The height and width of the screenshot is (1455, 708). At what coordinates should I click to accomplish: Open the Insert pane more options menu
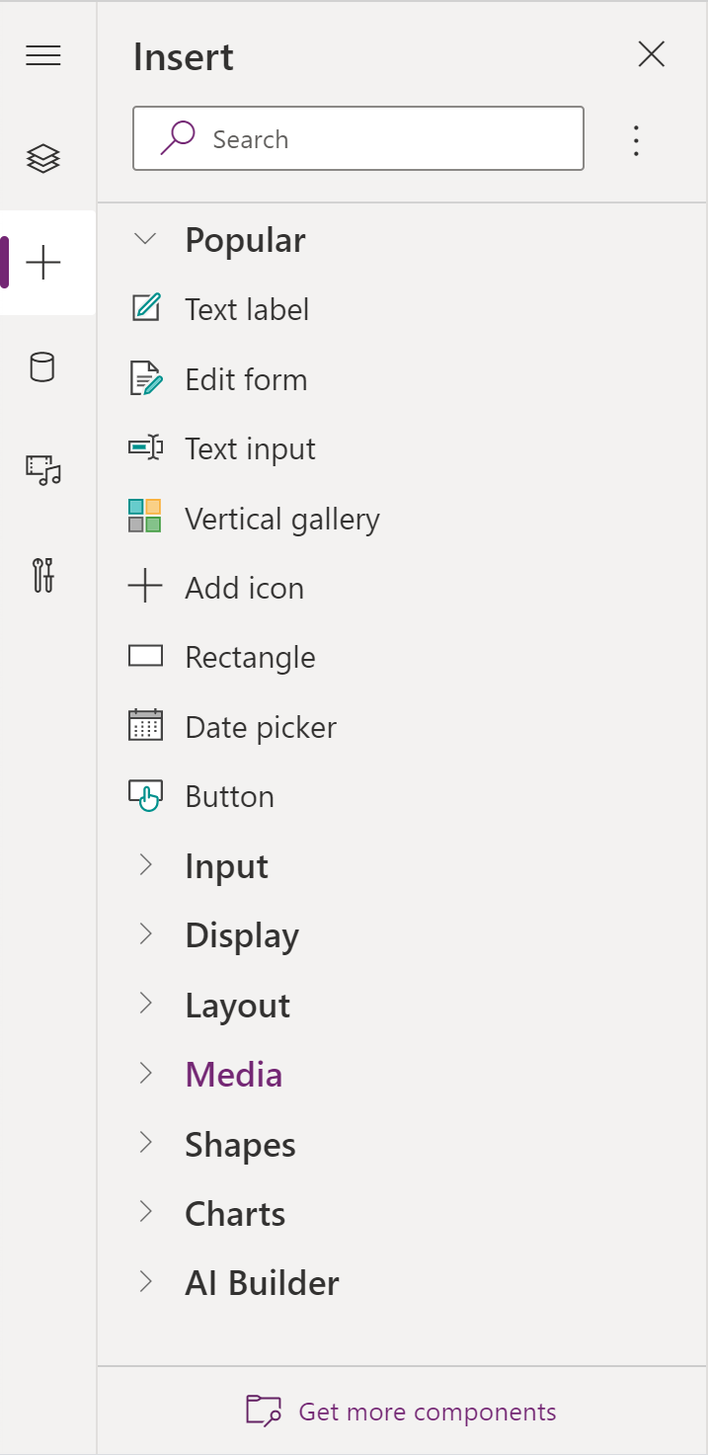(636, 140)
